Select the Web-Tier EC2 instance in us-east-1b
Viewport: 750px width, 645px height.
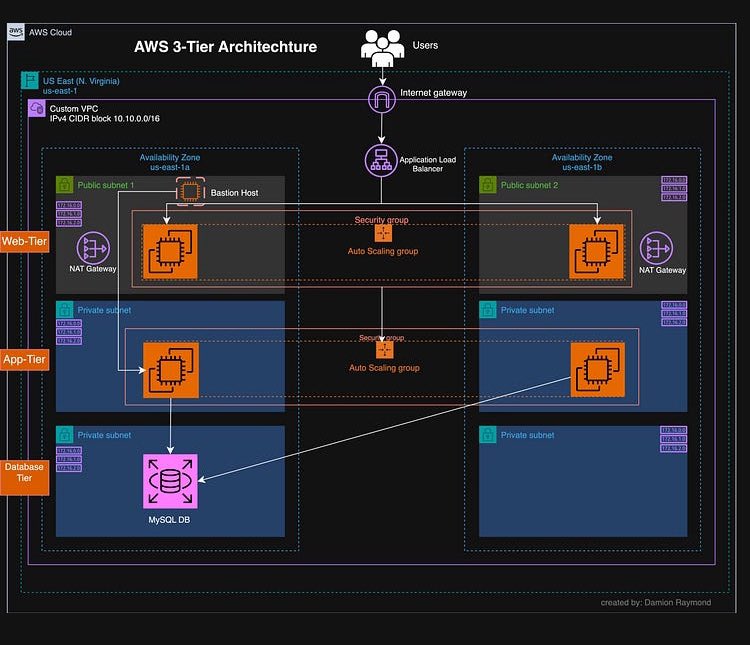point(596,252)
